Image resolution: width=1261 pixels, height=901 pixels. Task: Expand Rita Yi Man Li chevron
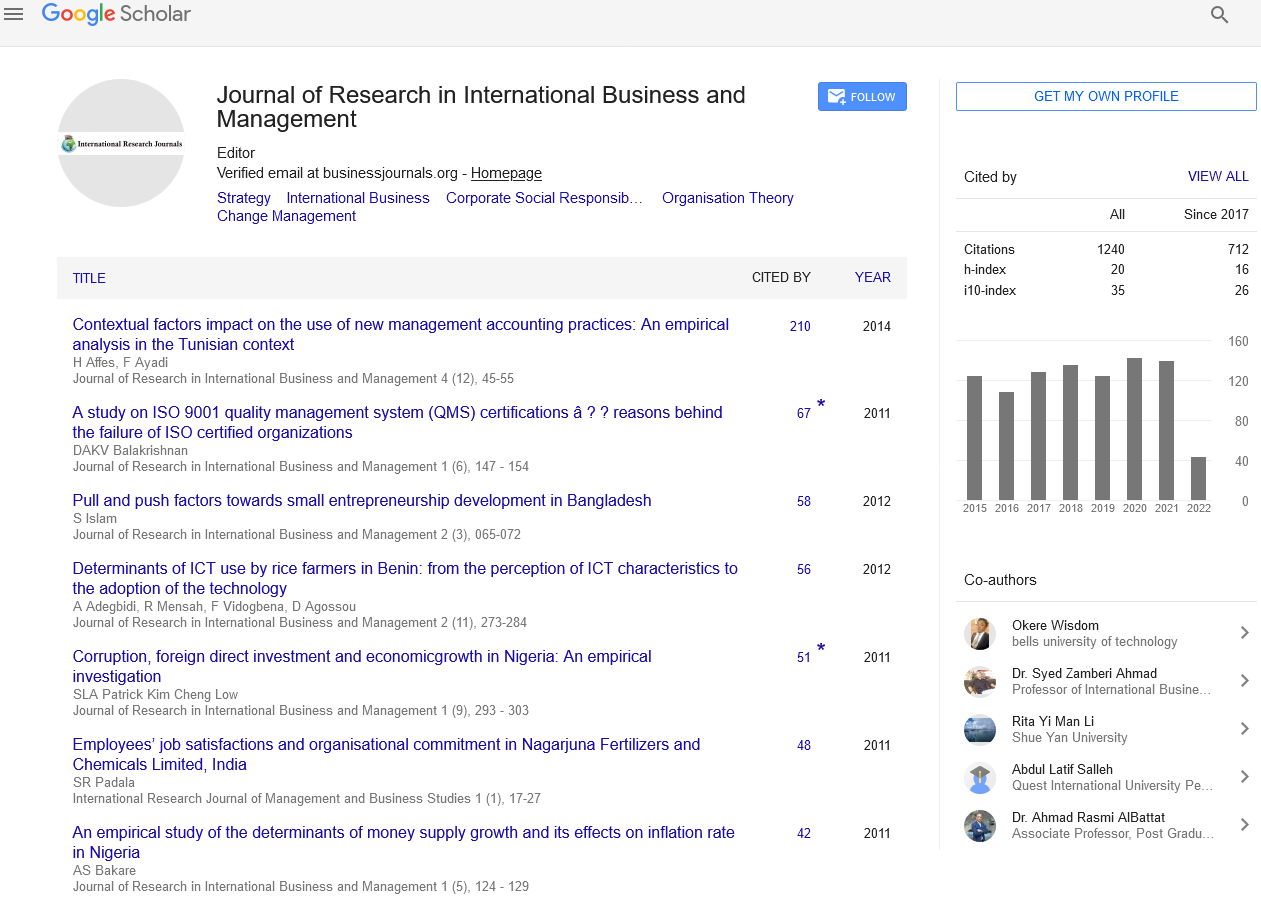(x=1245, y=728)
